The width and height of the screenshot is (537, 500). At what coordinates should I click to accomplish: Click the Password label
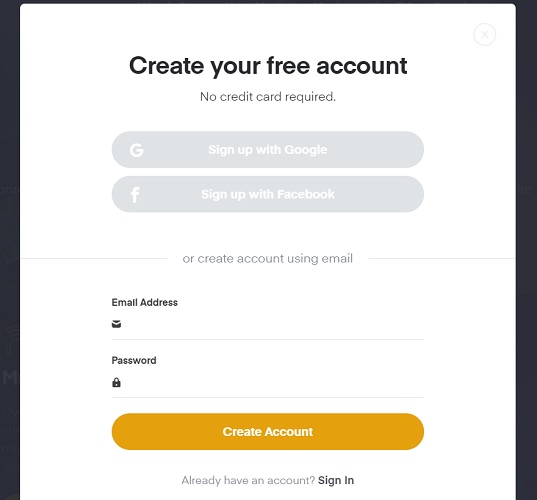pos(134,360)
